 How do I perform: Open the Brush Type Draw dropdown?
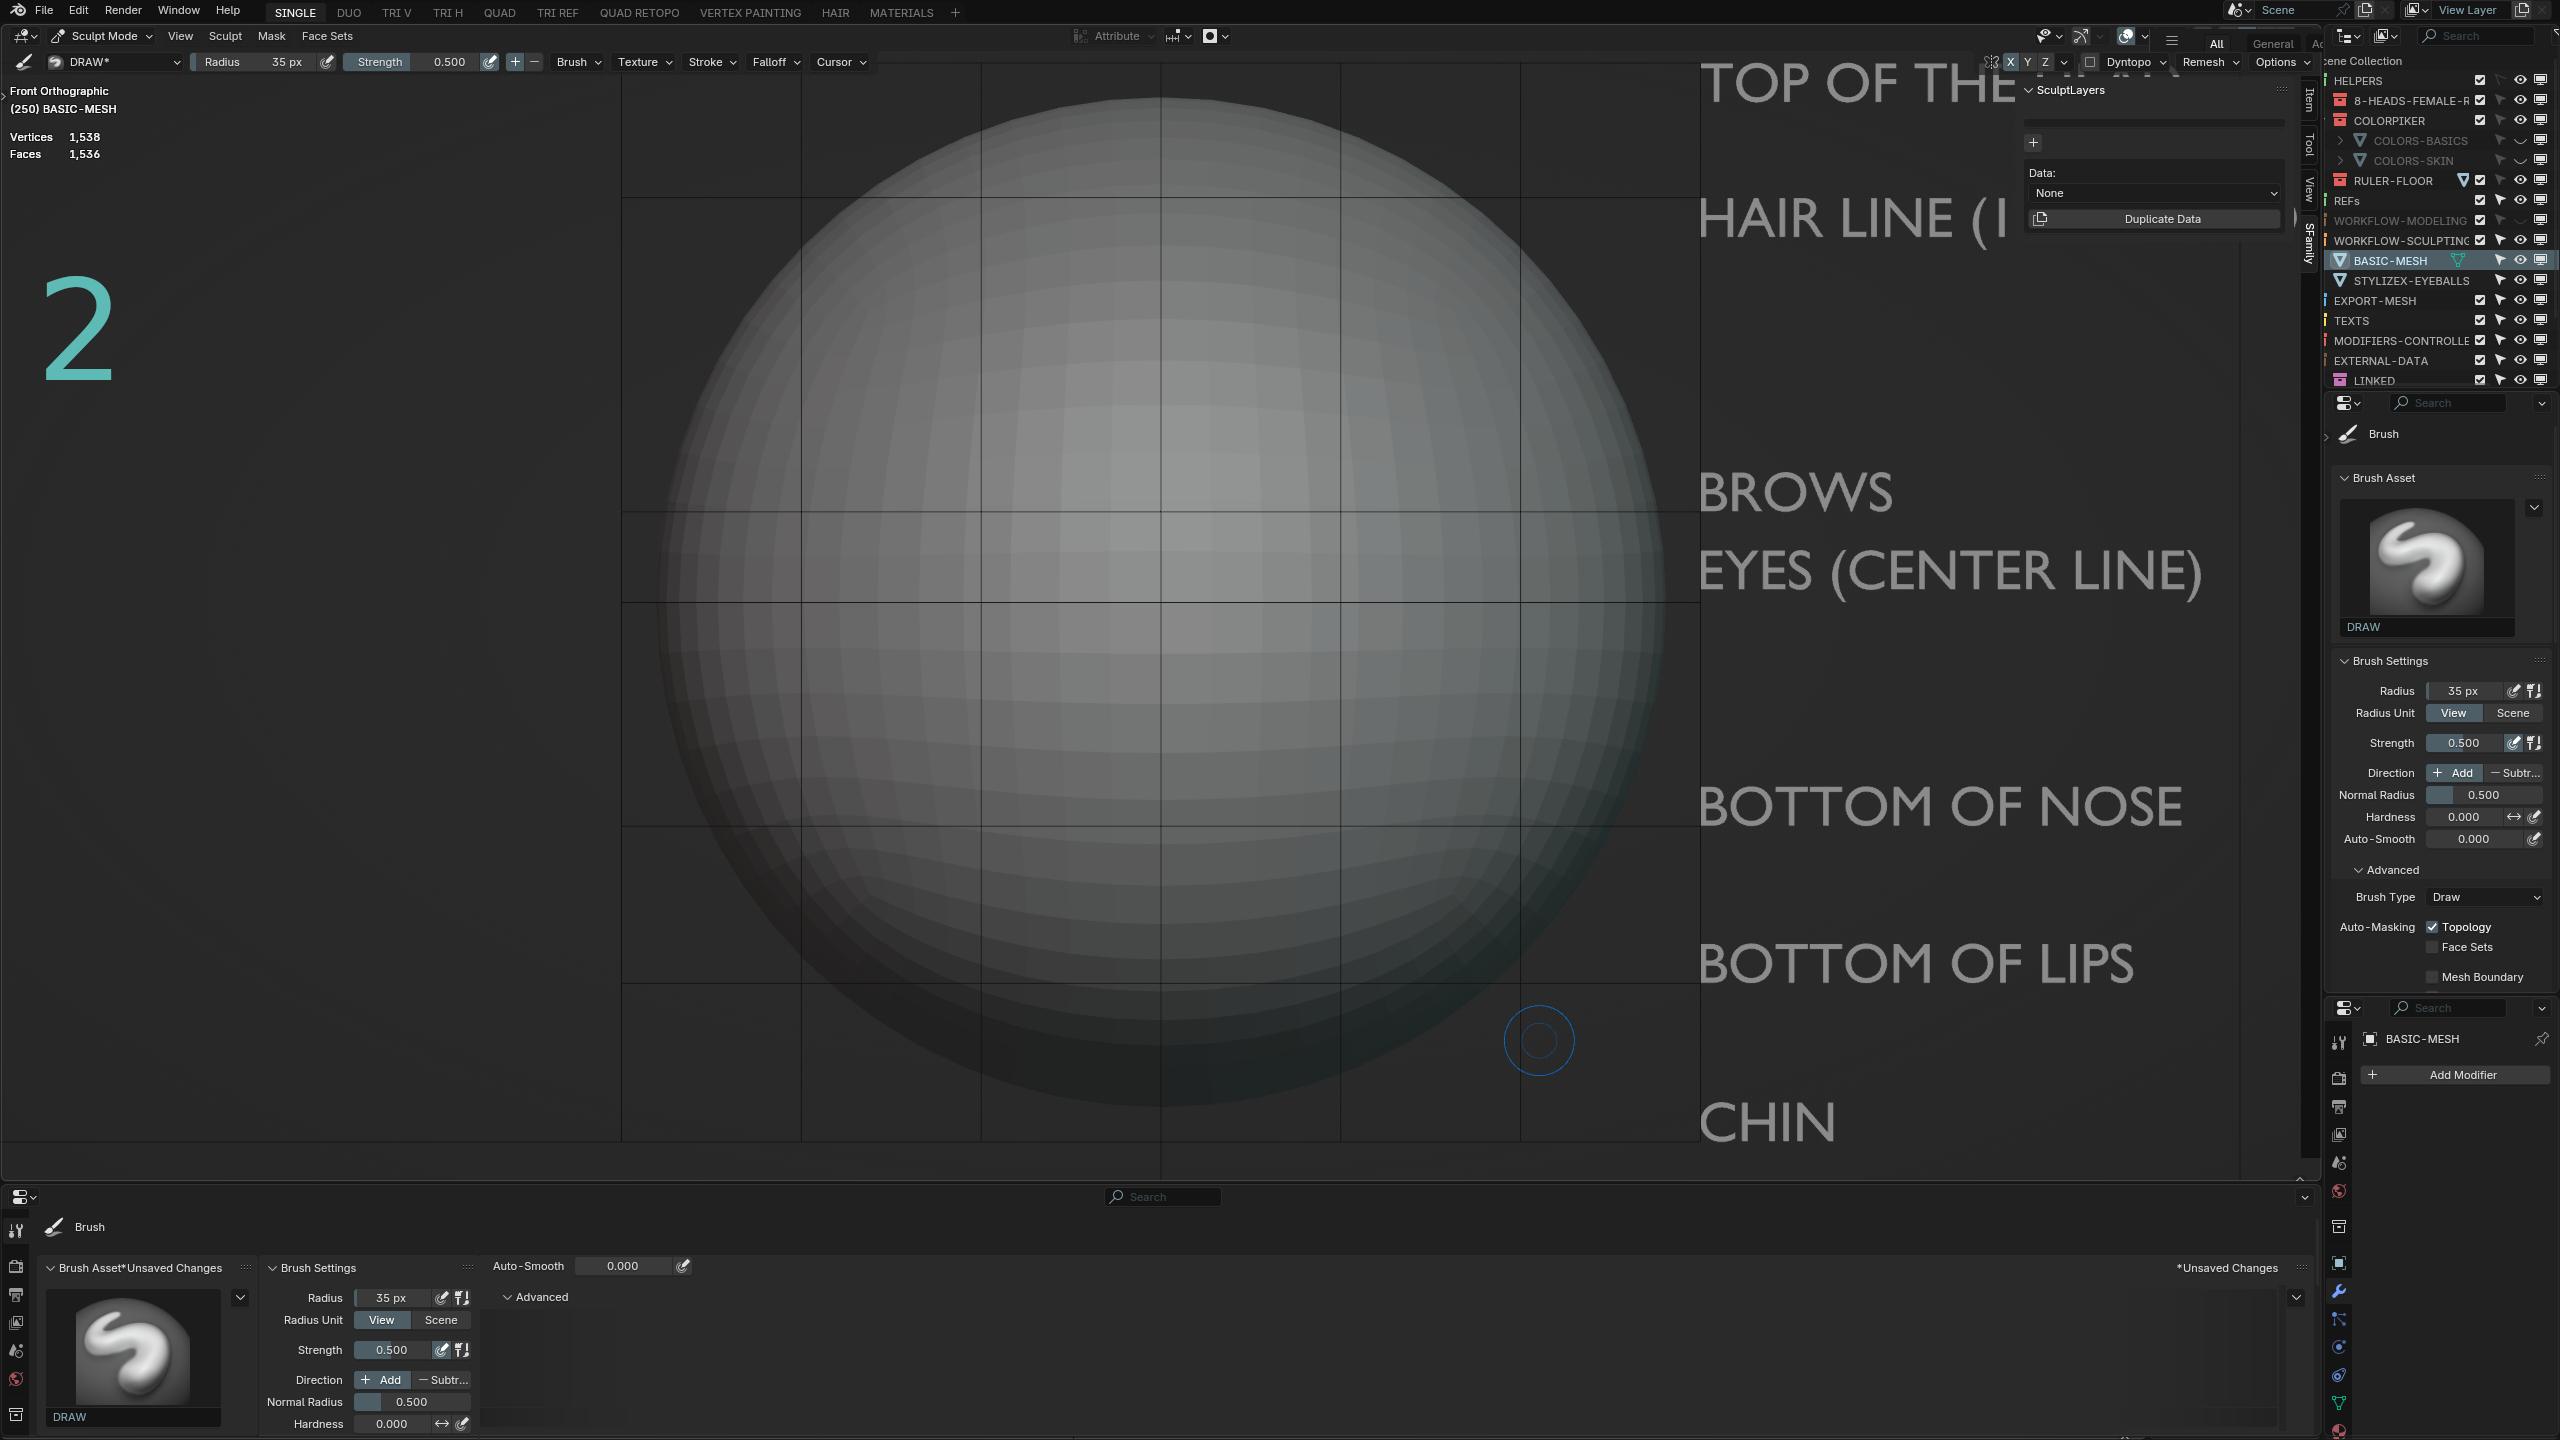[x=2486, y=897]
